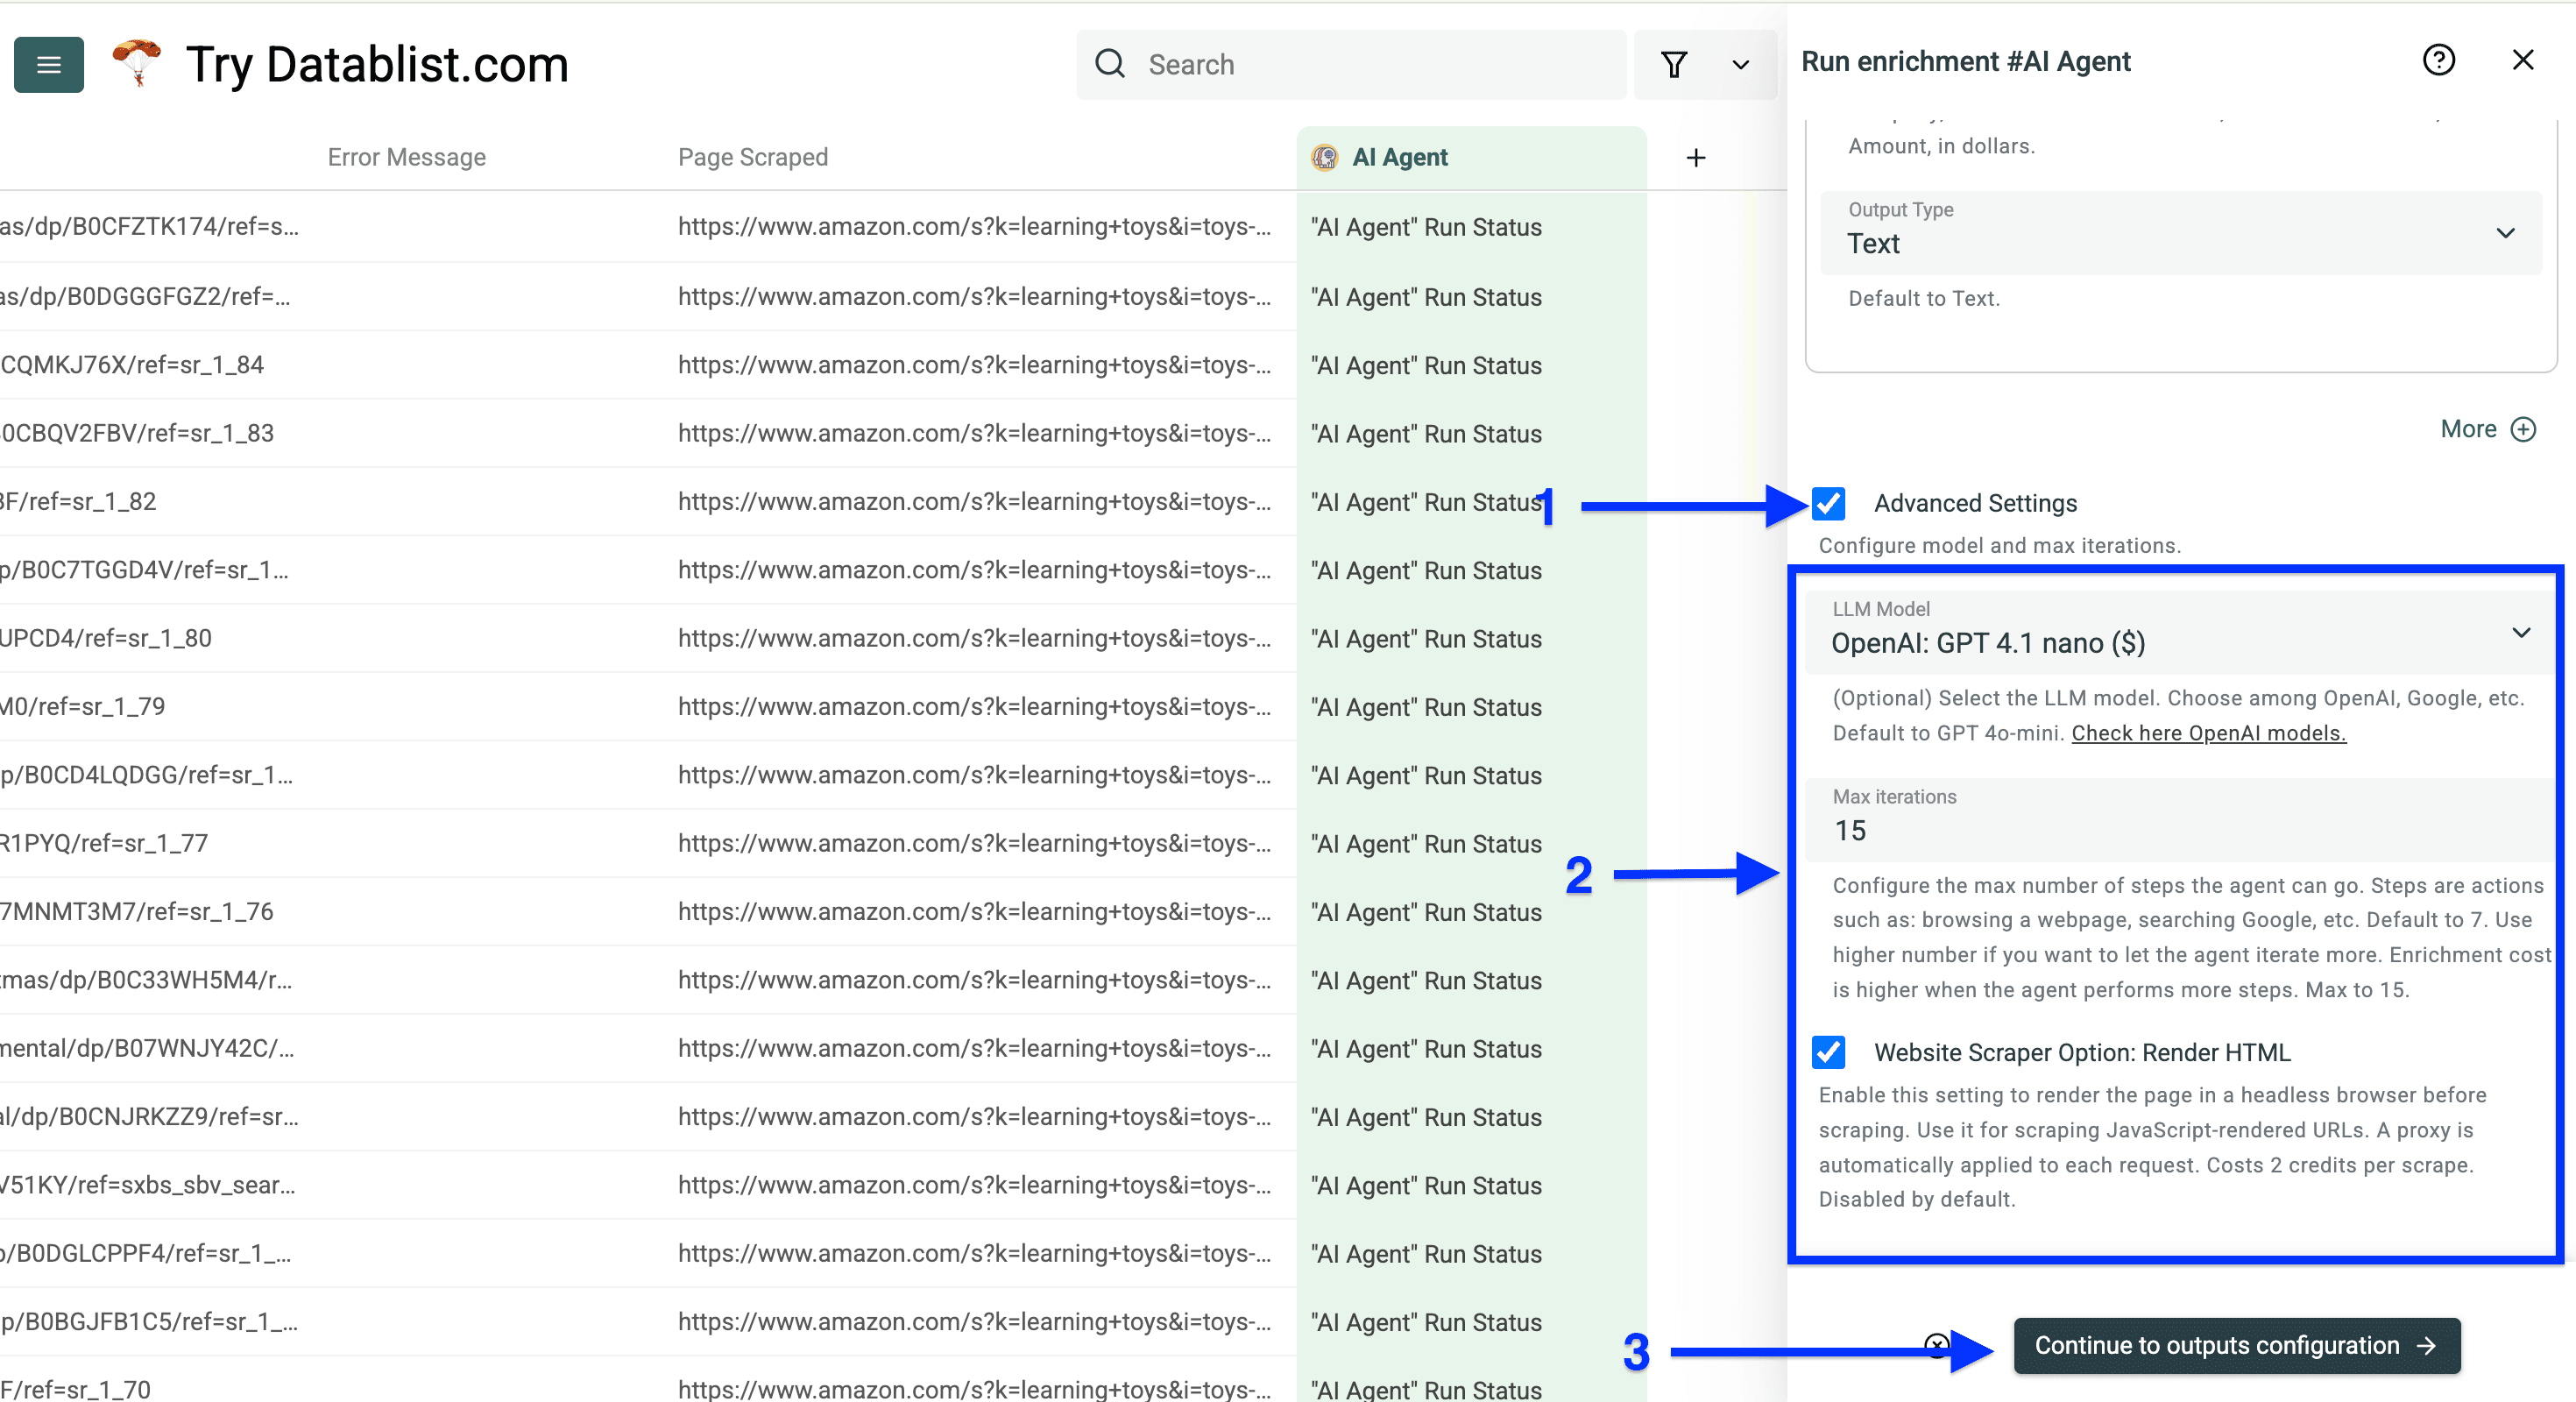The image size is (2576, 1402).
Task: Open the hamburger navigation menu
Action: coord(48,64)
